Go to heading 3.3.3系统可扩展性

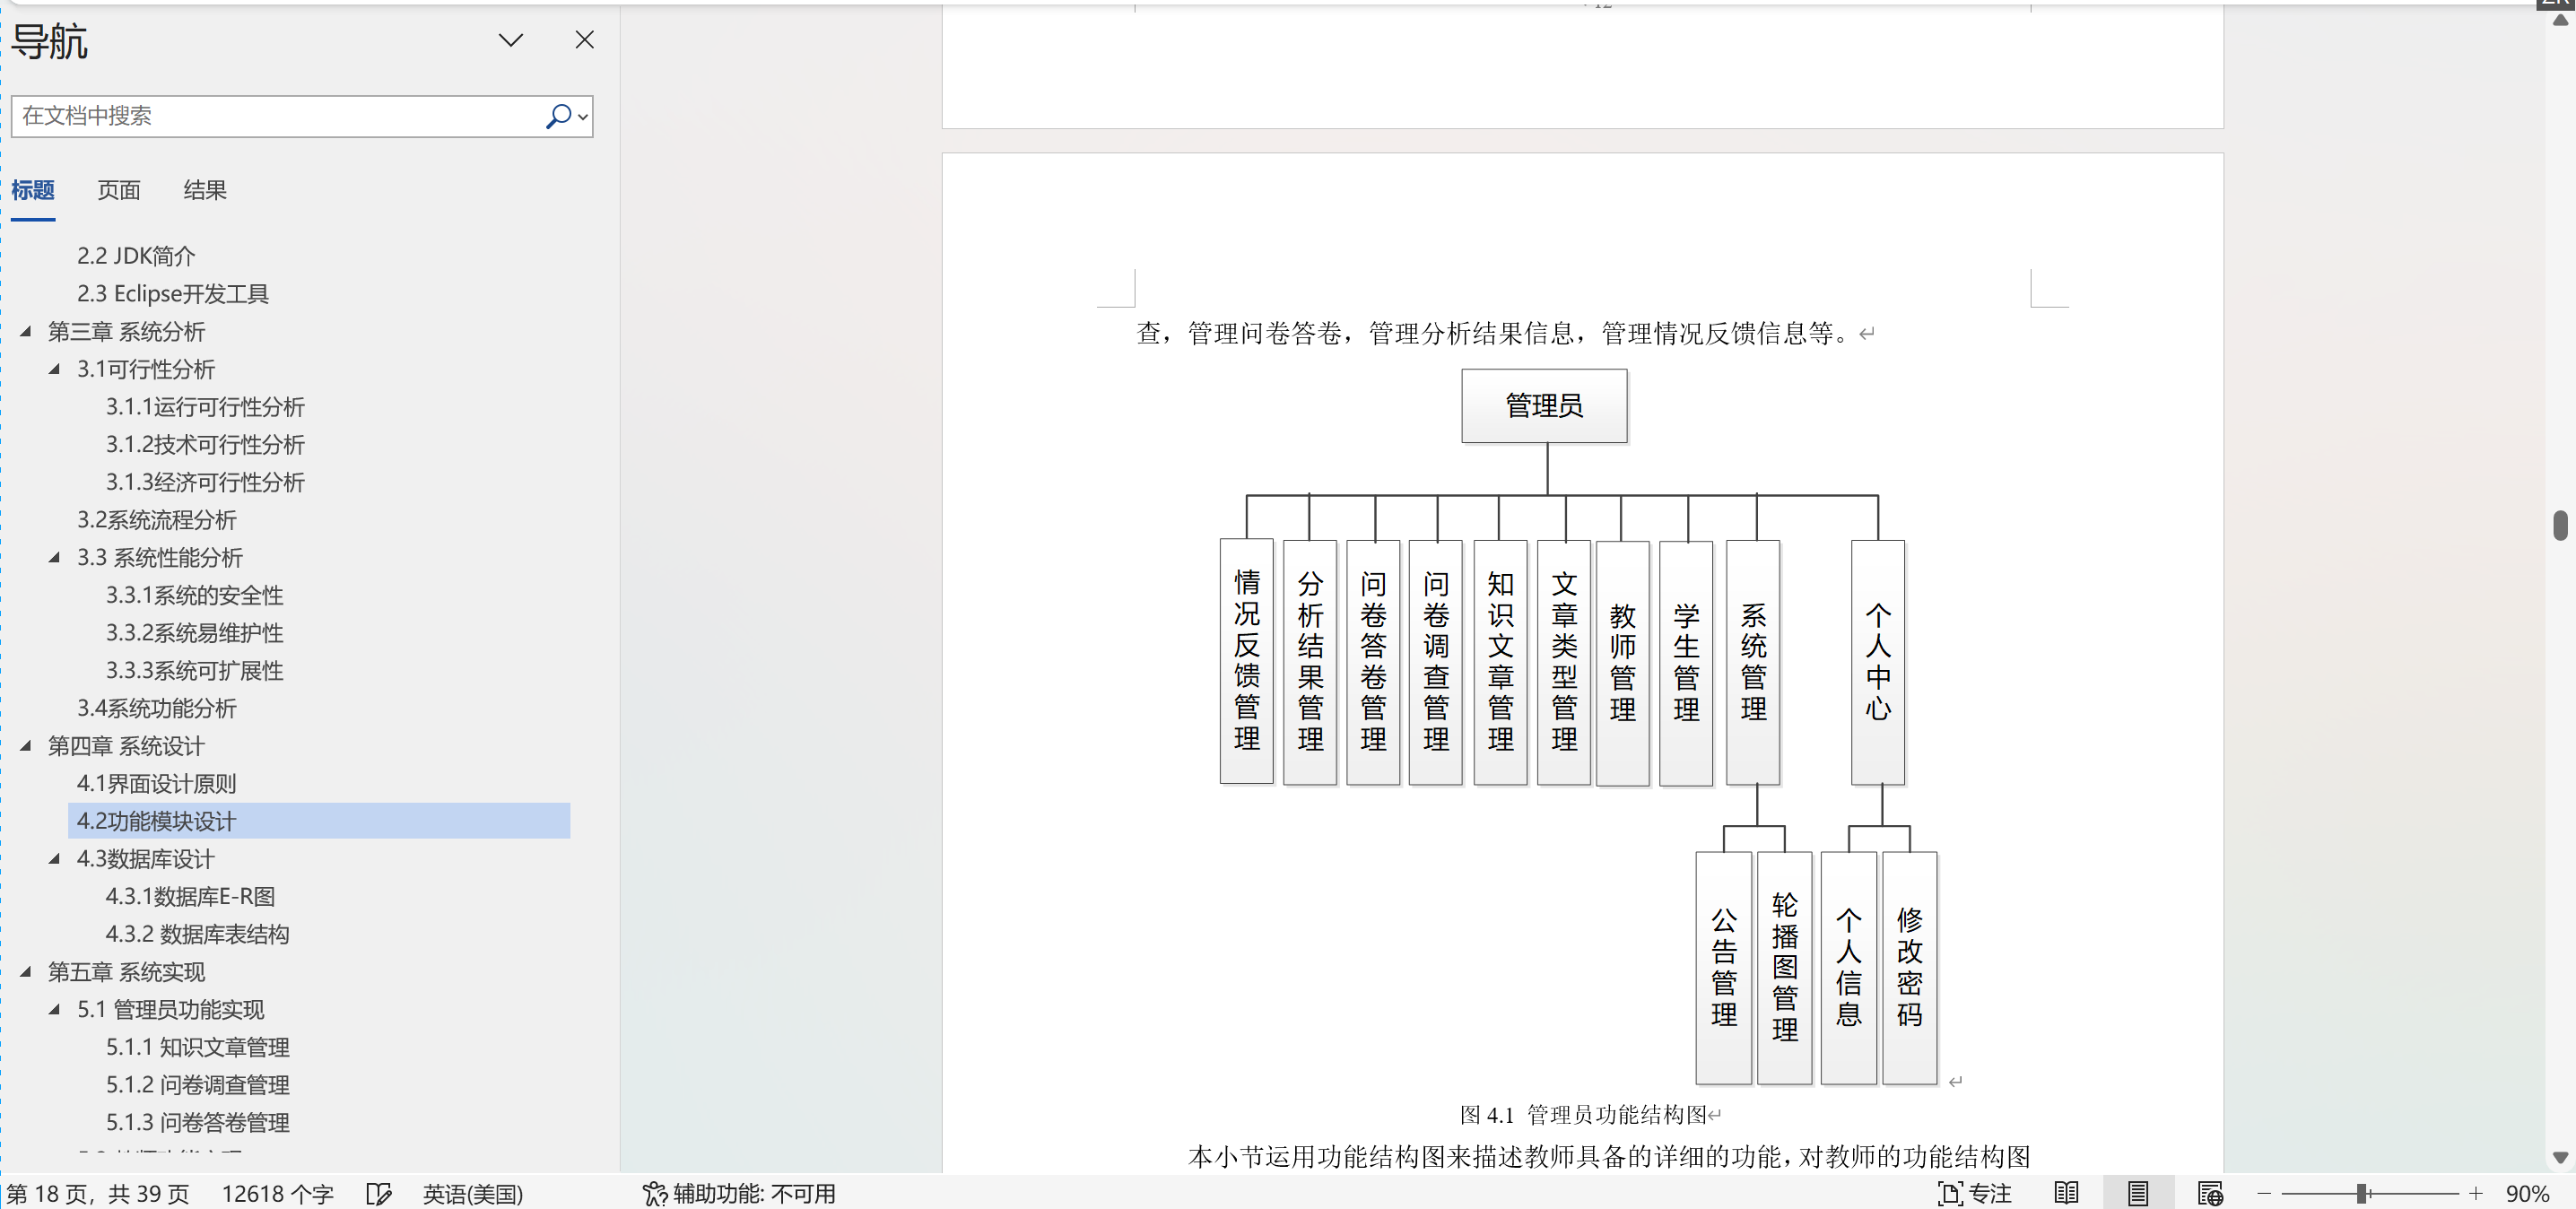click(x=195, y=670)
